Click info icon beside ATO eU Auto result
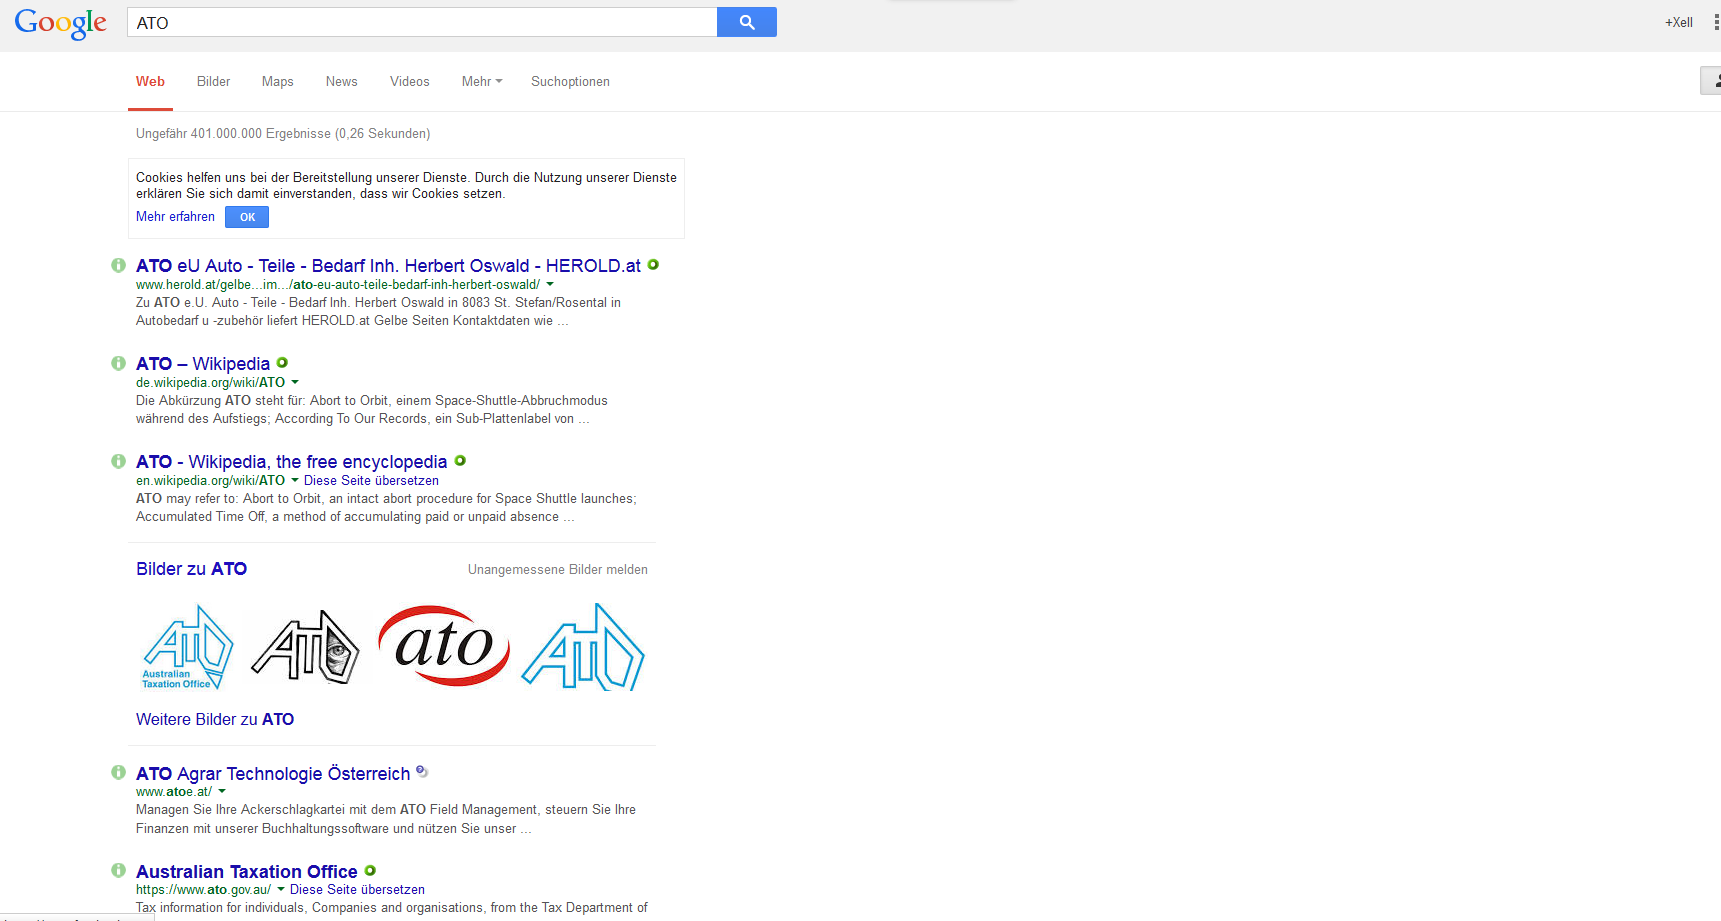Viewport: 1721px width, 921px height. click(x=118, y=265)
